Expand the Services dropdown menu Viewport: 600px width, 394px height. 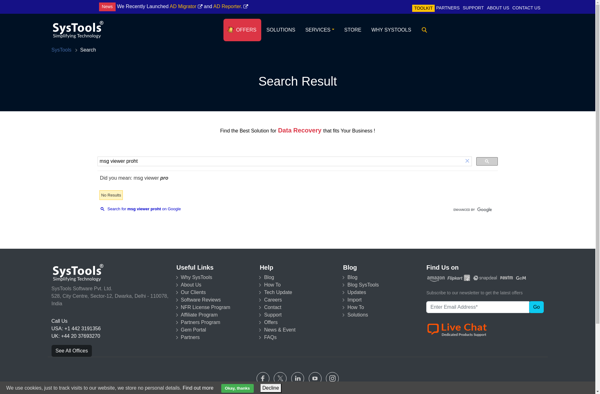tap(320, 30)
